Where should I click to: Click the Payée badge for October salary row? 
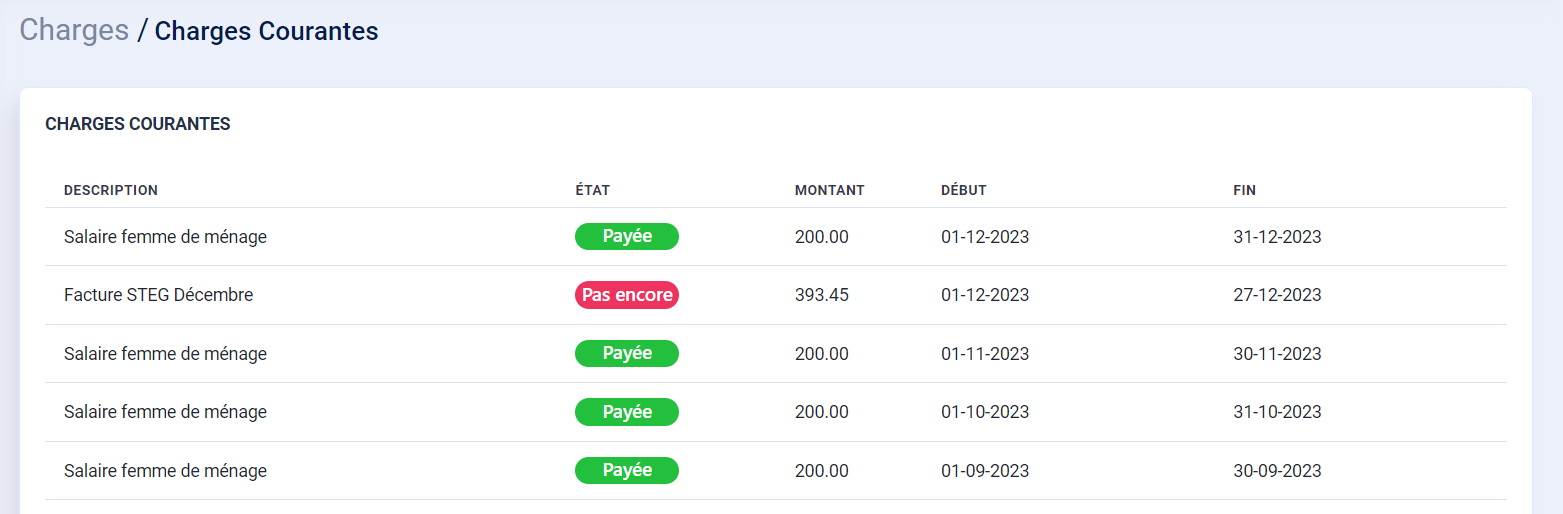pyautogui.click(x=627, y=412)
